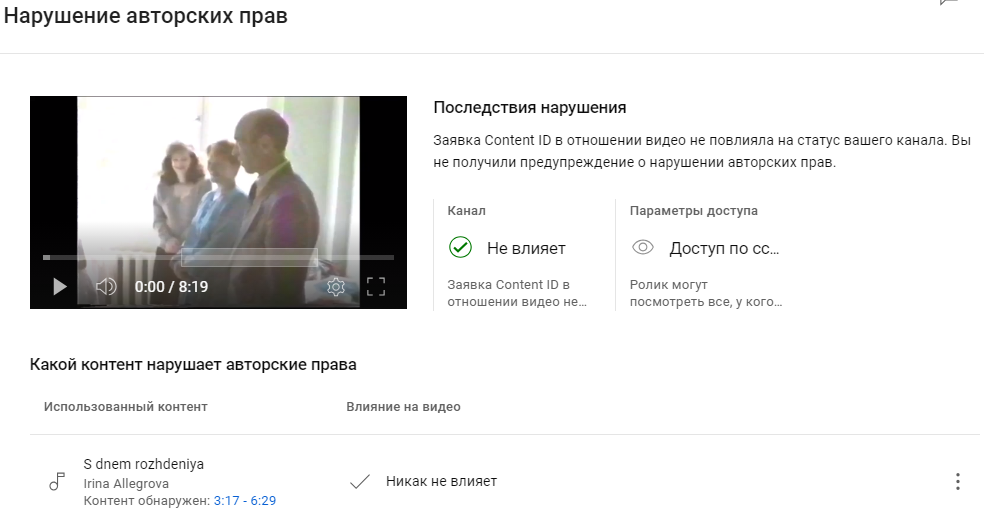
Task: Click the 'Канал' label
Action: click(466, 211)
